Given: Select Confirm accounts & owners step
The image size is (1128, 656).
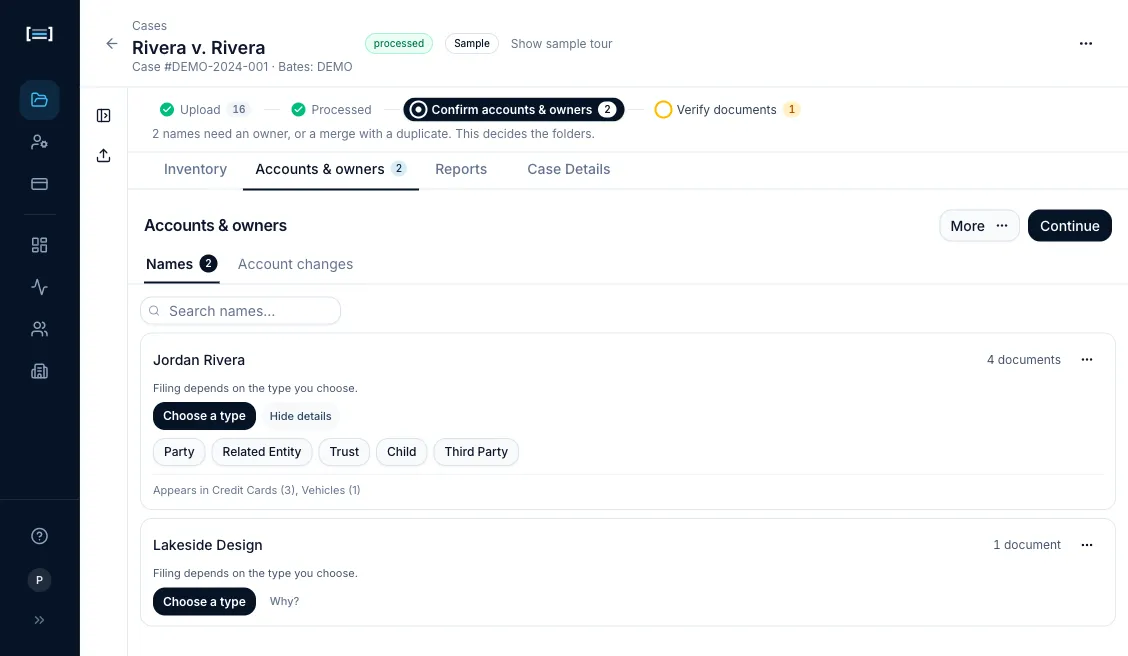Looking at the screenshot, I should click(514, 109).
